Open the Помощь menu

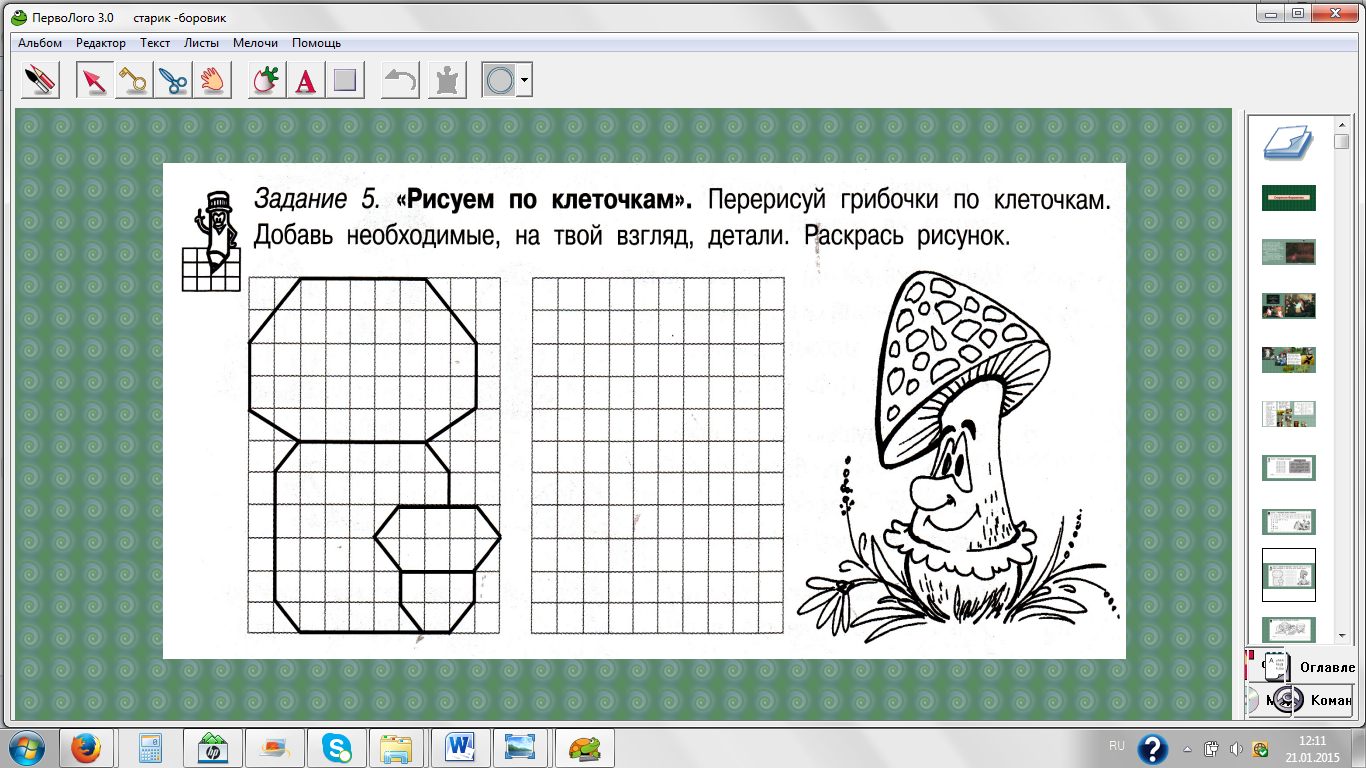(316, 43)
